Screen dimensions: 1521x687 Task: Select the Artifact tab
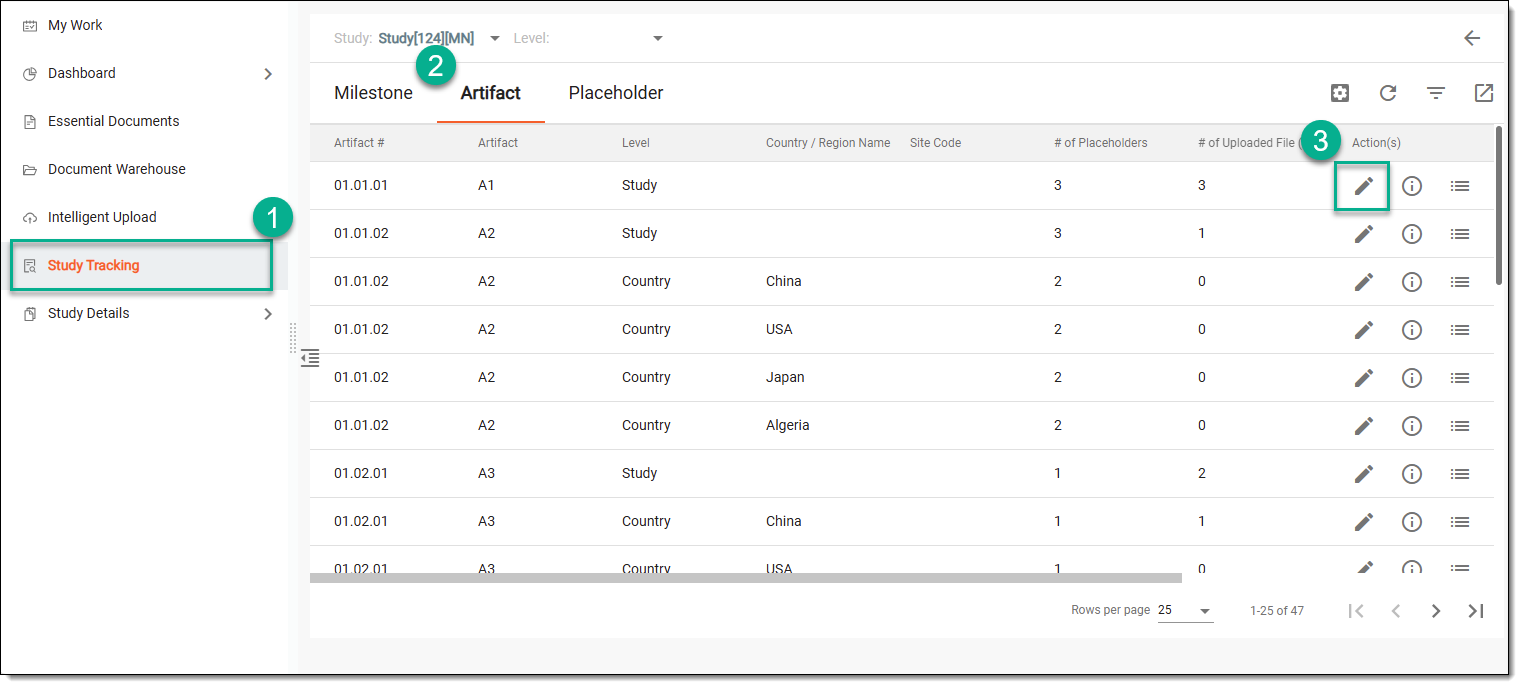pyautogui.click(x=490, y=93)
